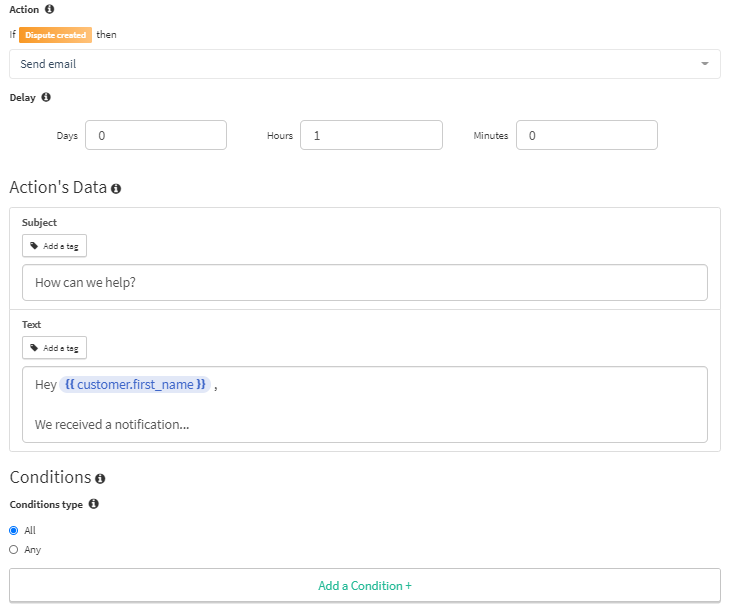Screen dimensions: 731x614
Task: Click the Dispute created trigger badge
Action: 55,35
